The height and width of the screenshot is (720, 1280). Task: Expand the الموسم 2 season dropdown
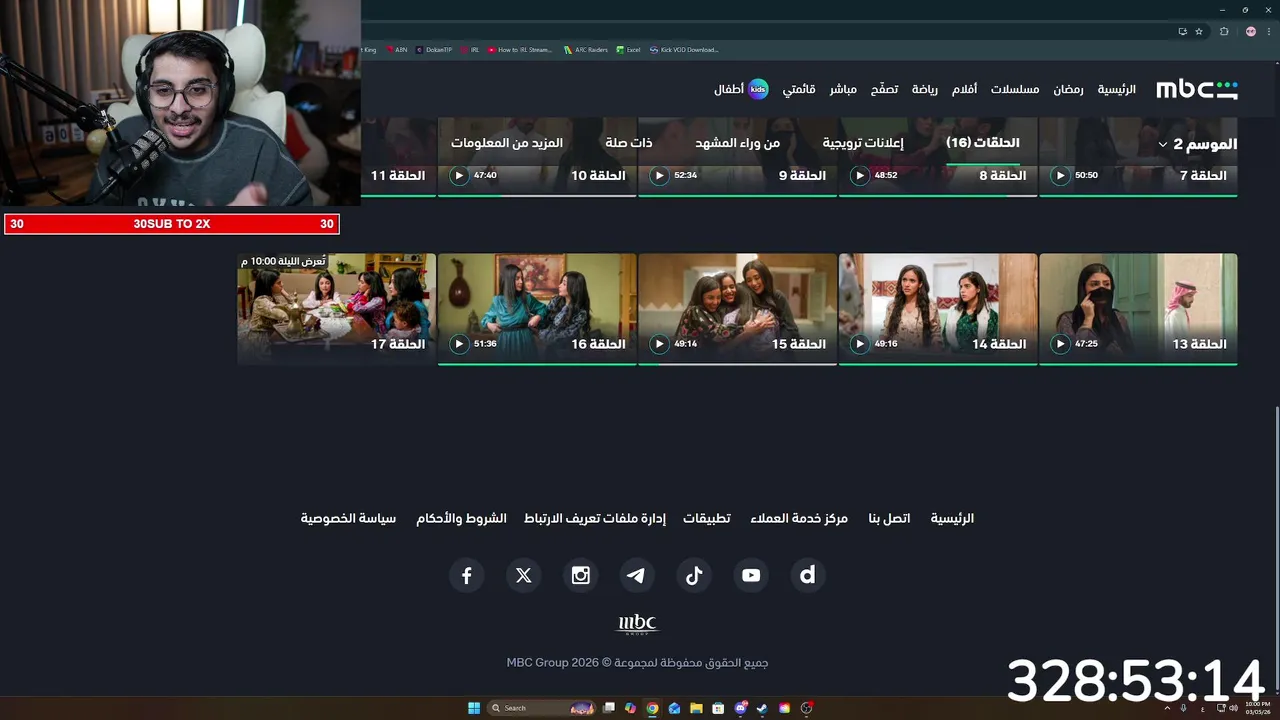coord(1197,144)
